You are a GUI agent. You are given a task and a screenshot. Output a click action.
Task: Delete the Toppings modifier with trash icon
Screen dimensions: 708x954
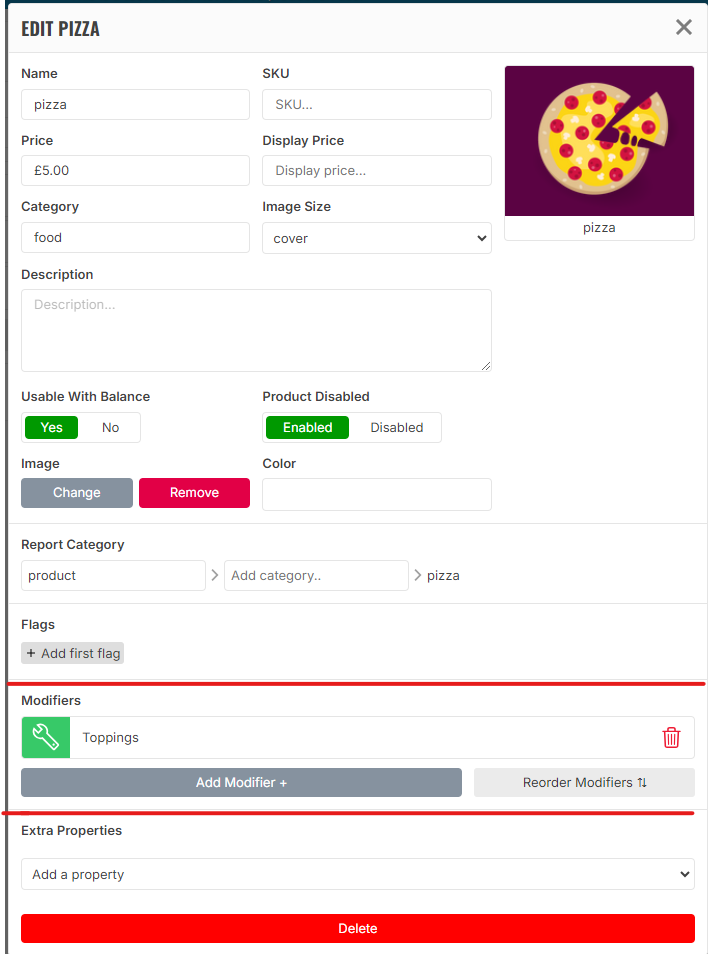[671, 738]
